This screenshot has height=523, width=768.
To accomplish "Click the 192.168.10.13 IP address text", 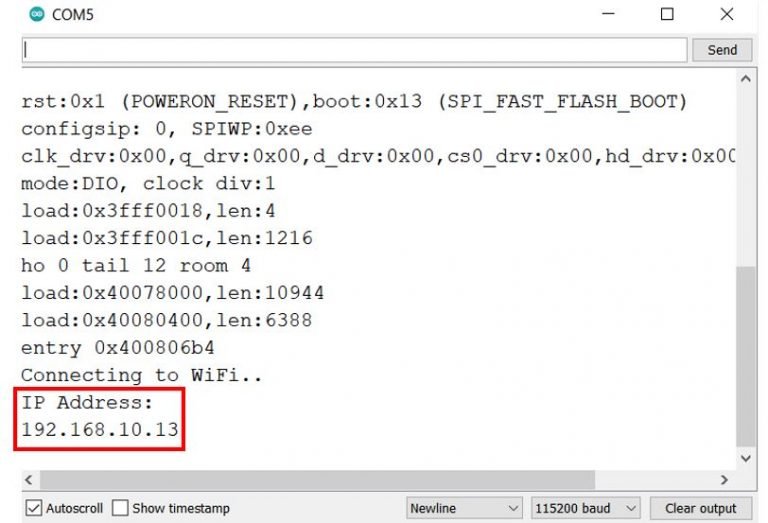I will (x=100, y=430).
